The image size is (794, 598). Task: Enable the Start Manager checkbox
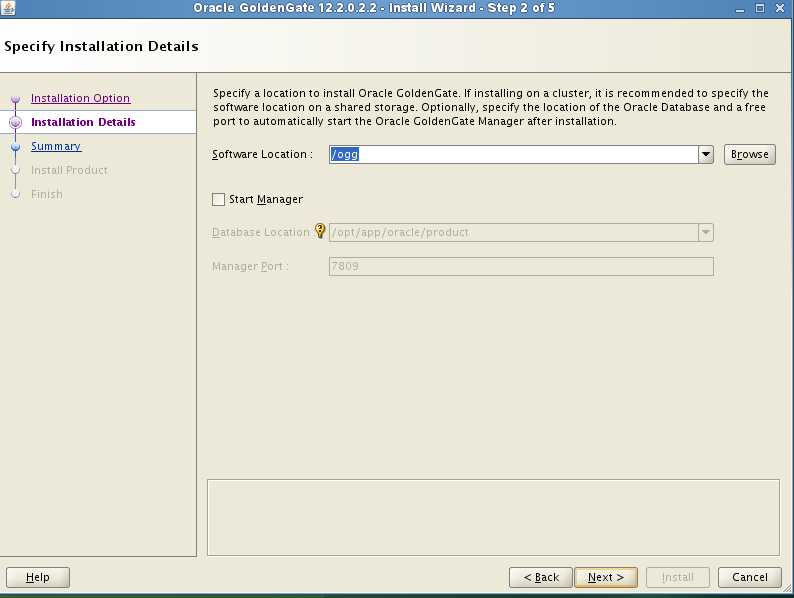click(218, 200)
